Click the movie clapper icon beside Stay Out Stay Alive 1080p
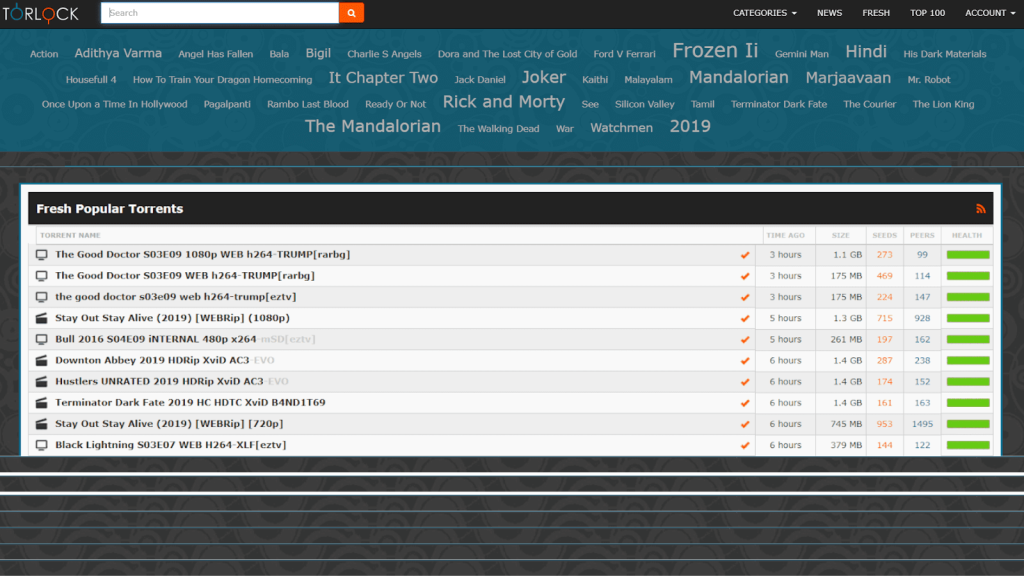The height and width of the screenshot is (576, 1024). [42, 318]
